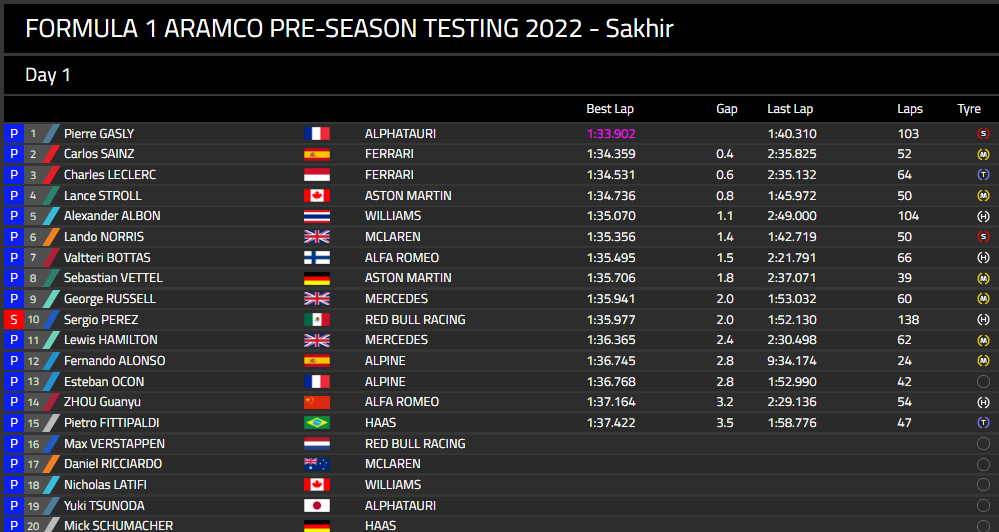
Task: Select the Best Lap column header
Action: (x=610, y=109)
